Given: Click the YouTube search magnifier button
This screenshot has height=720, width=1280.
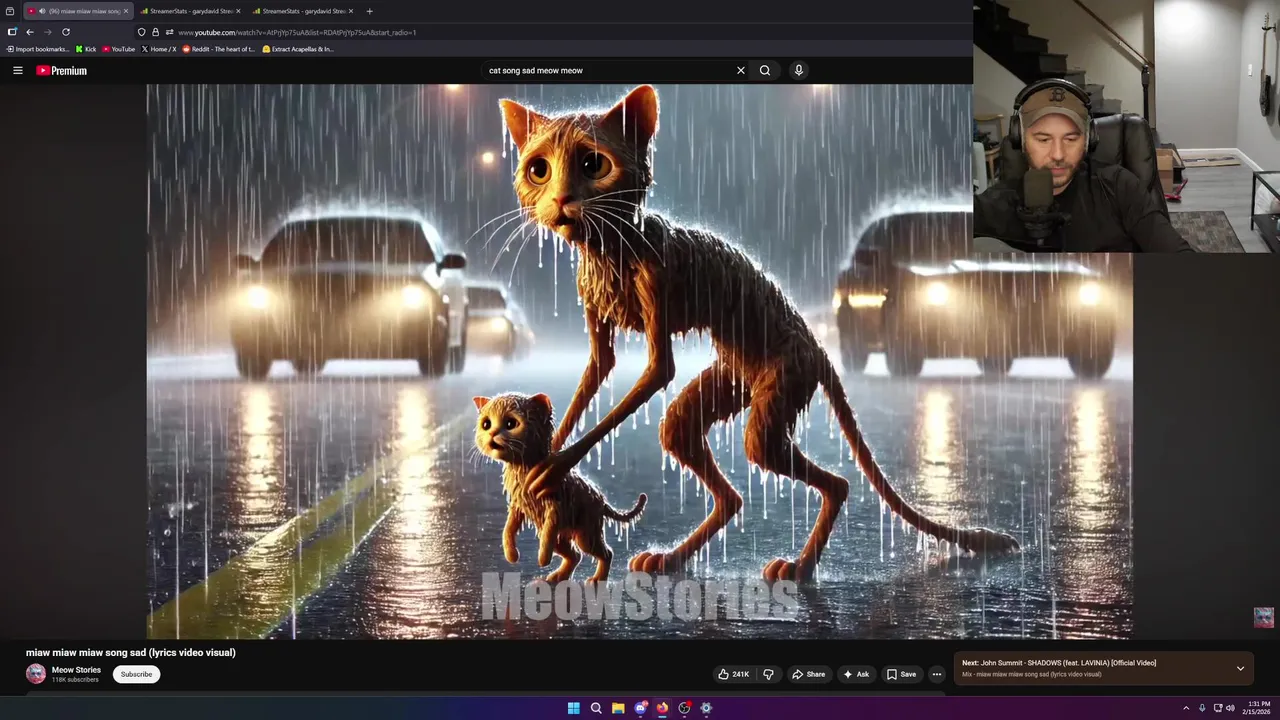Looking at the screenshot, I should 765,70.
